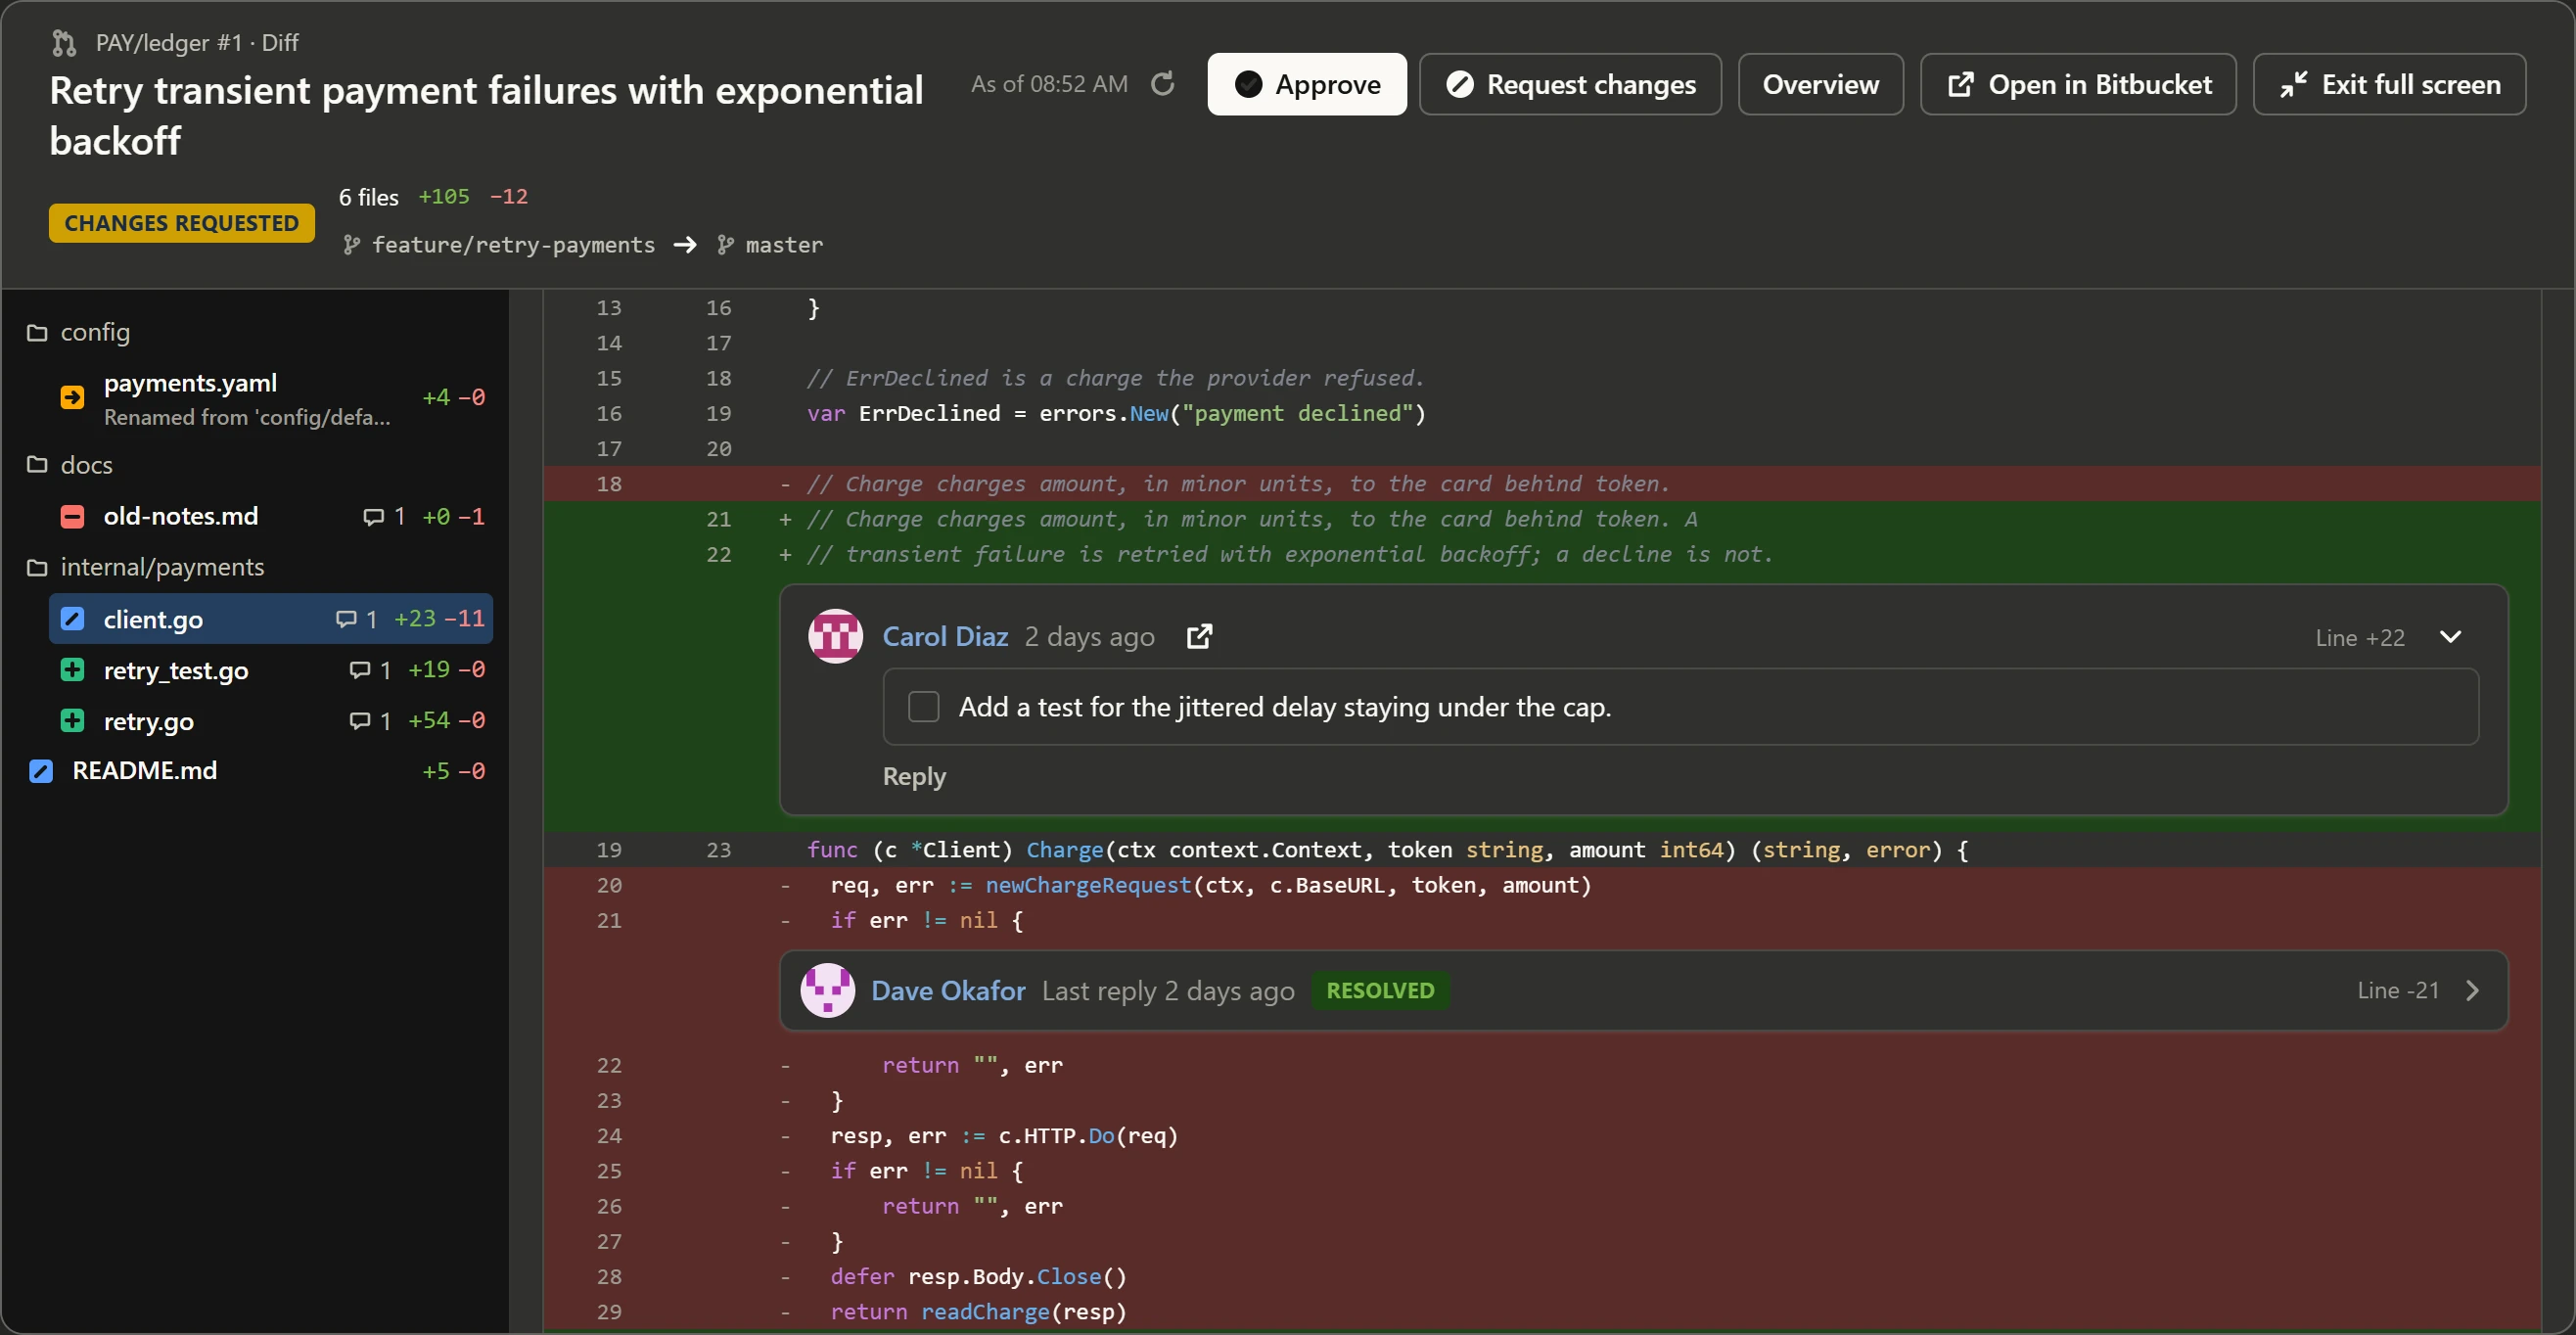This screenshot has width=2576, height=1335.
Task: Click the feature/retry-payments branch name
Action: click(514, 245)
